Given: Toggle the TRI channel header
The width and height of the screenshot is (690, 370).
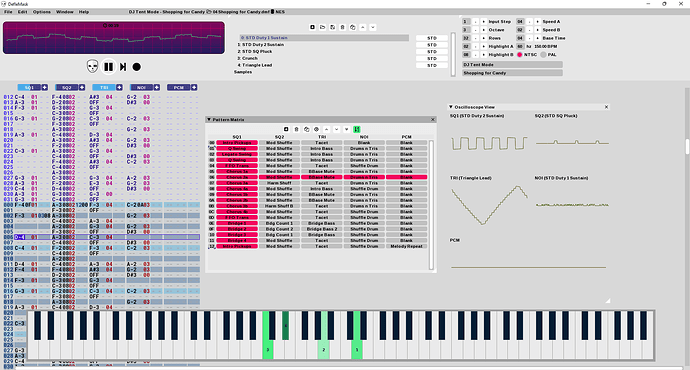Looking at the screenshot, I should coord(104,88).
